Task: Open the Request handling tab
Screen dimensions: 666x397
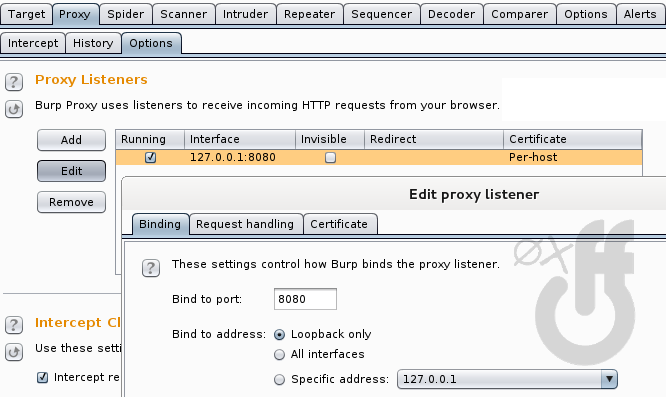Action: [246, 224]
